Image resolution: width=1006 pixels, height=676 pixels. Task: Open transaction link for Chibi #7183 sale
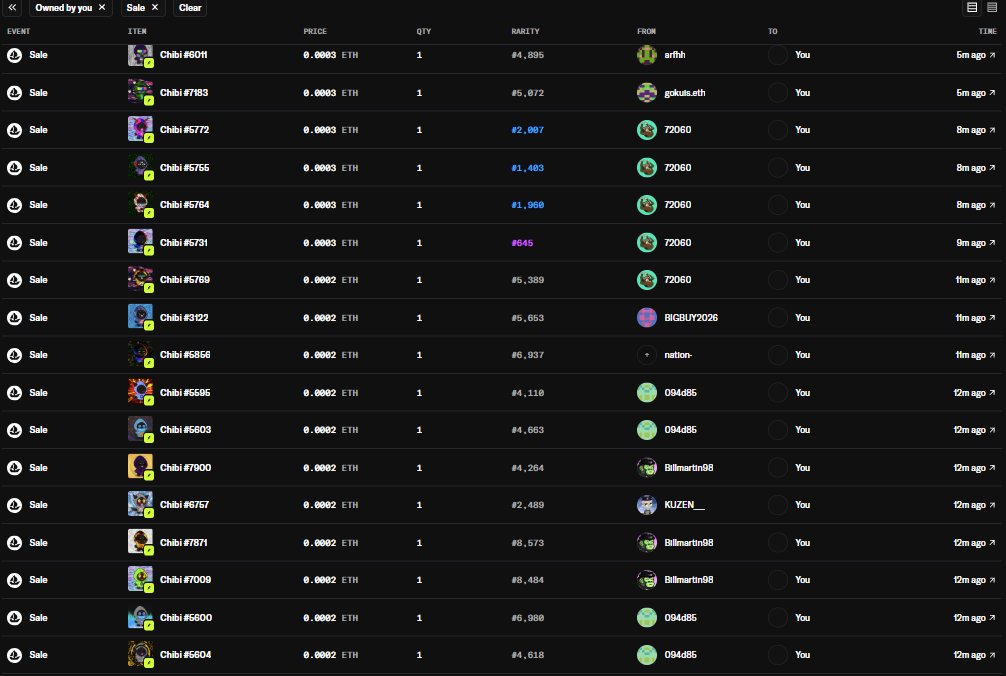pyautogui.click(x=993, y=93)
